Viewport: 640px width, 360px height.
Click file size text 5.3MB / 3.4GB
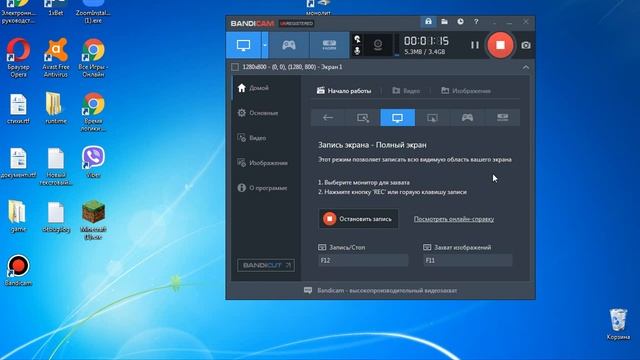pyautogui.click(x=424, y=52)
